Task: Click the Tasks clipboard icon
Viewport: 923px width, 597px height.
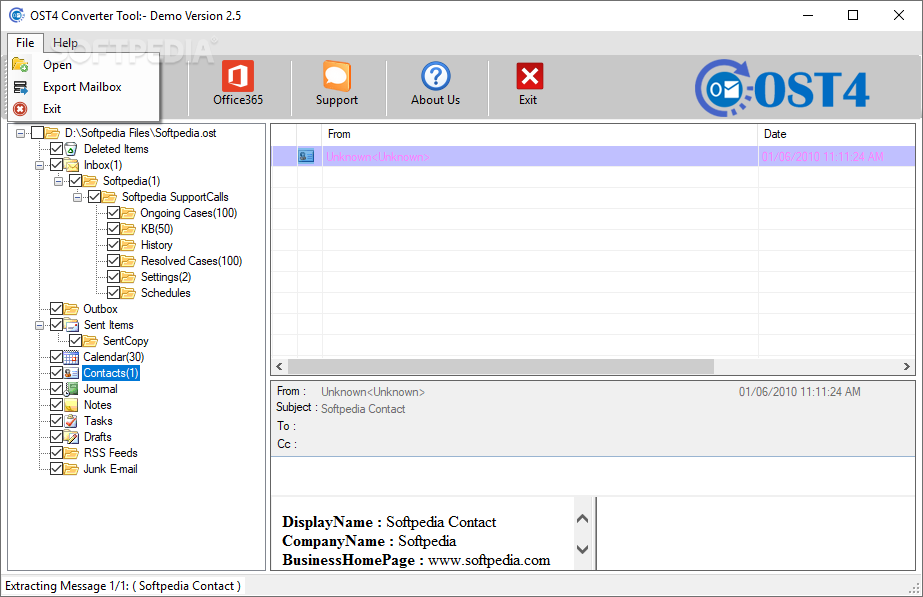Action: 71,421
